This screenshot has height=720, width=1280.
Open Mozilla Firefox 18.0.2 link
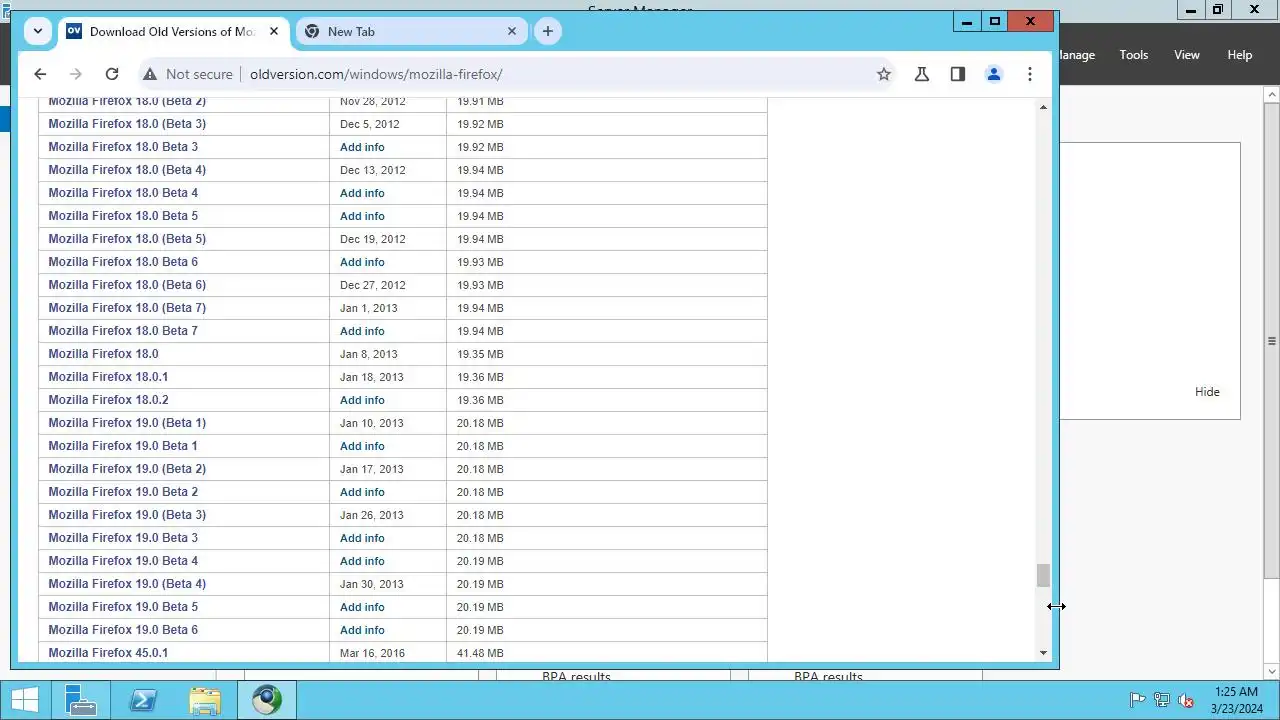tap(108, 400)
